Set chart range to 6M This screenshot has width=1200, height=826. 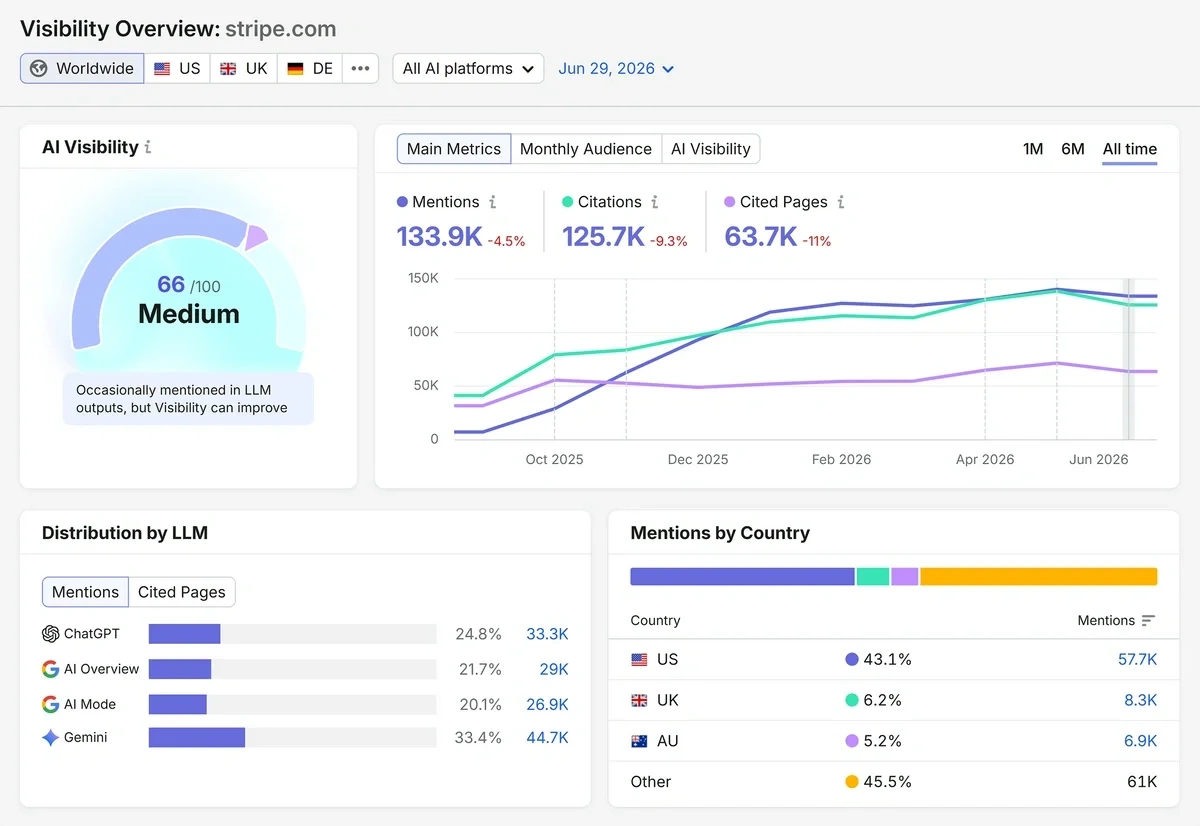(x=1073, y=149)
